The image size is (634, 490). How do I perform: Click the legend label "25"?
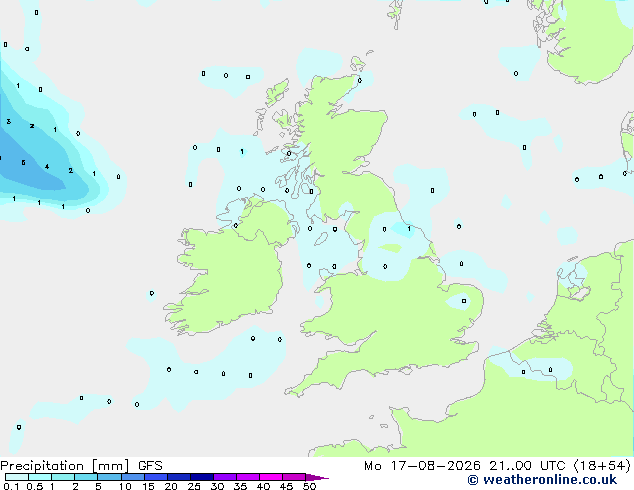click(x=194, y=486)
